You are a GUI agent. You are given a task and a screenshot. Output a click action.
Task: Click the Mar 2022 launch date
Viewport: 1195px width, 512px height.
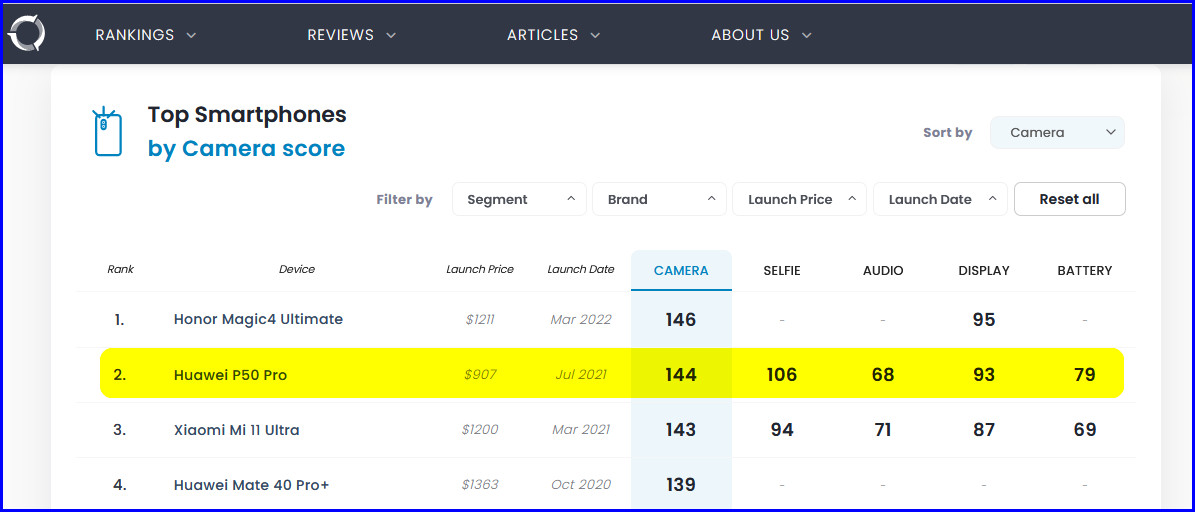(x=581, y=320)
